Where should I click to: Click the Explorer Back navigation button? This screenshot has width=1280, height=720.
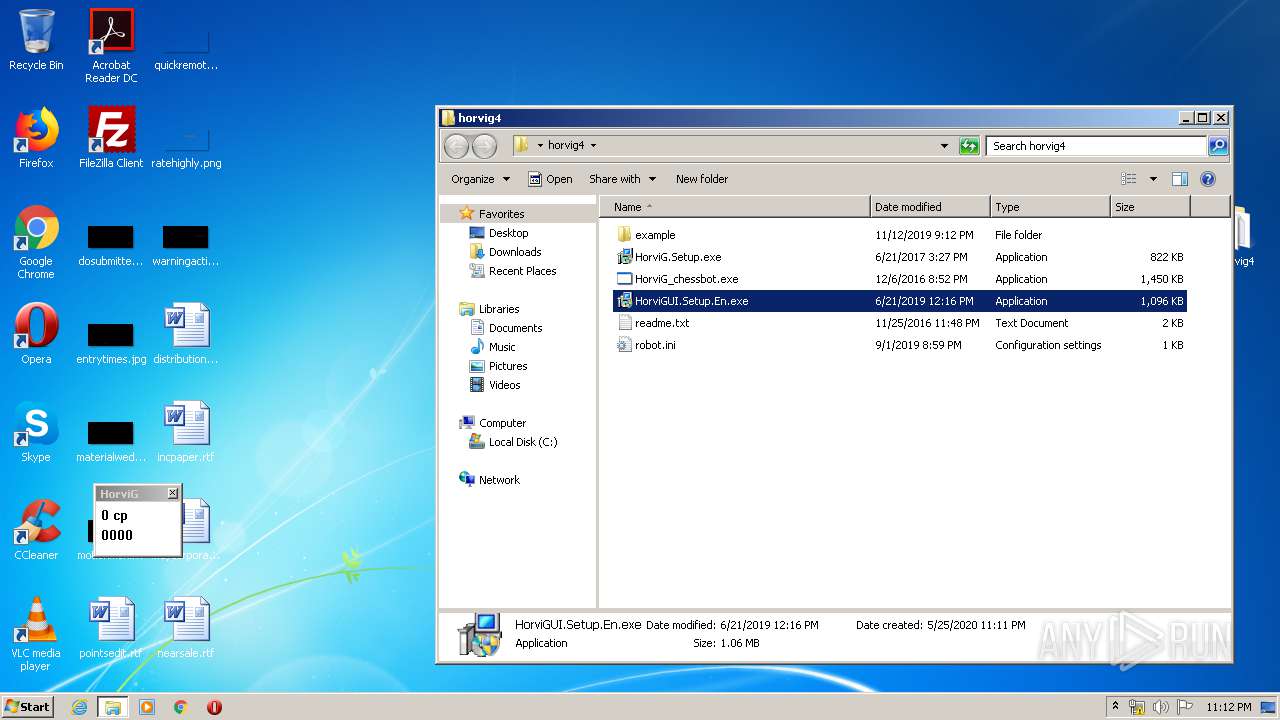pos(456,146)
